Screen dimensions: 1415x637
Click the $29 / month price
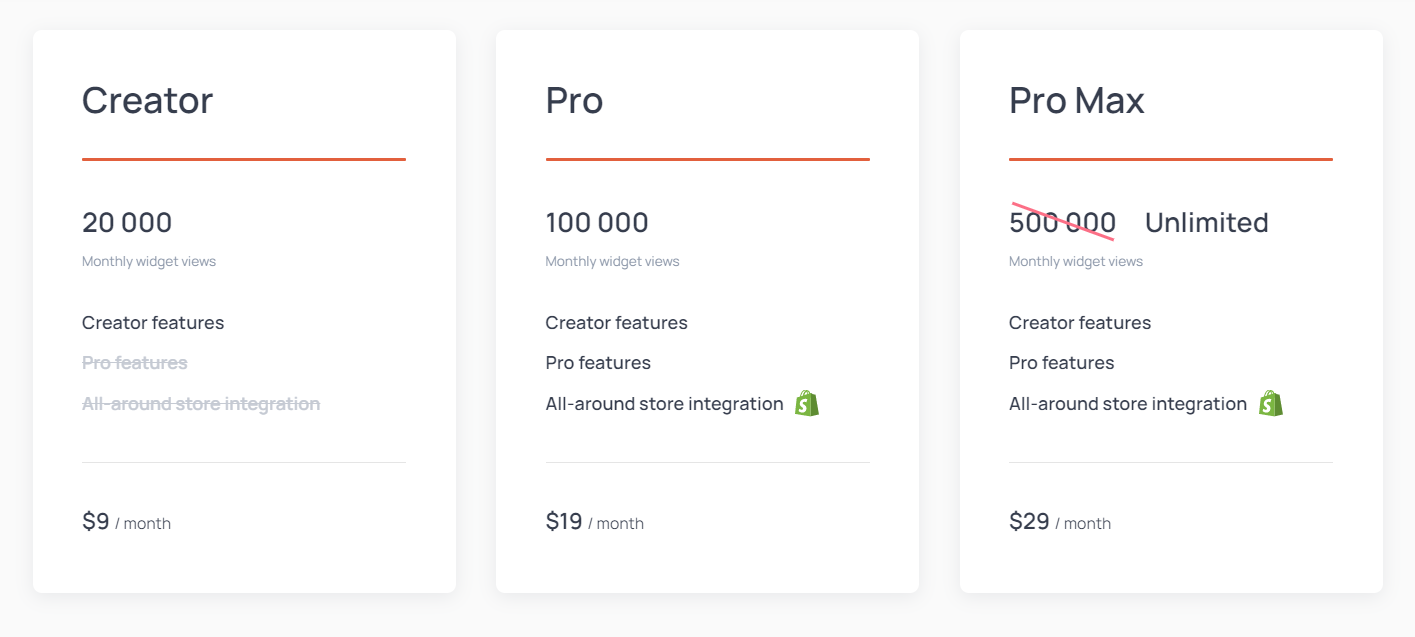pos(1060,522)
